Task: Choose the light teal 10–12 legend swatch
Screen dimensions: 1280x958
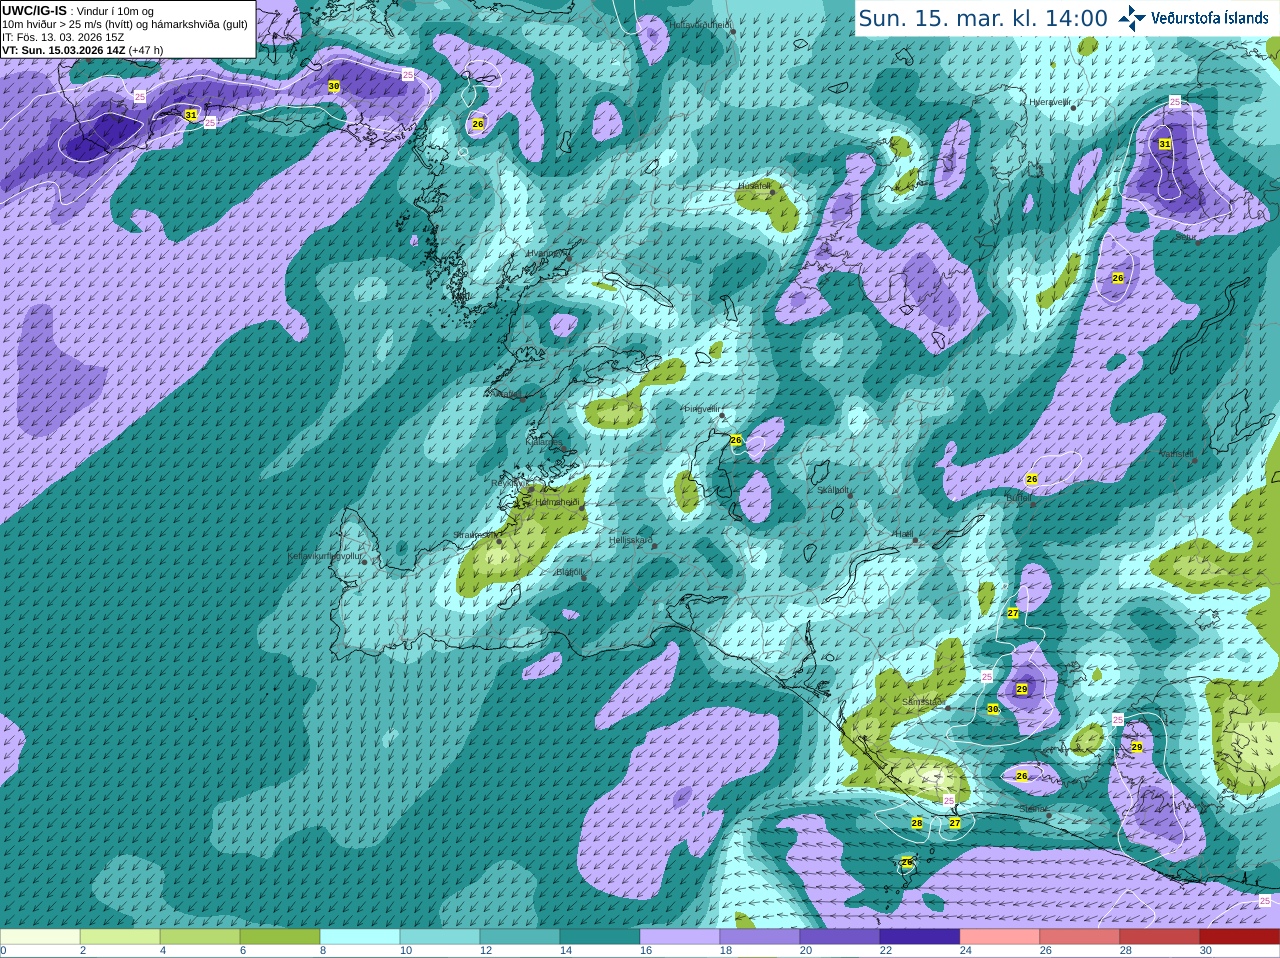Action: [440, 937]
